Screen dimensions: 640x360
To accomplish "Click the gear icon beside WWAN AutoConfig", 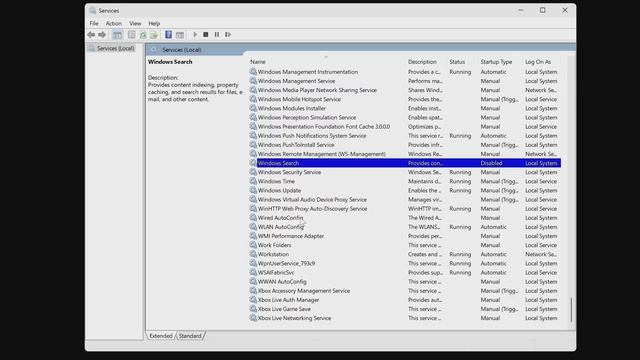I will coord(253,281).
